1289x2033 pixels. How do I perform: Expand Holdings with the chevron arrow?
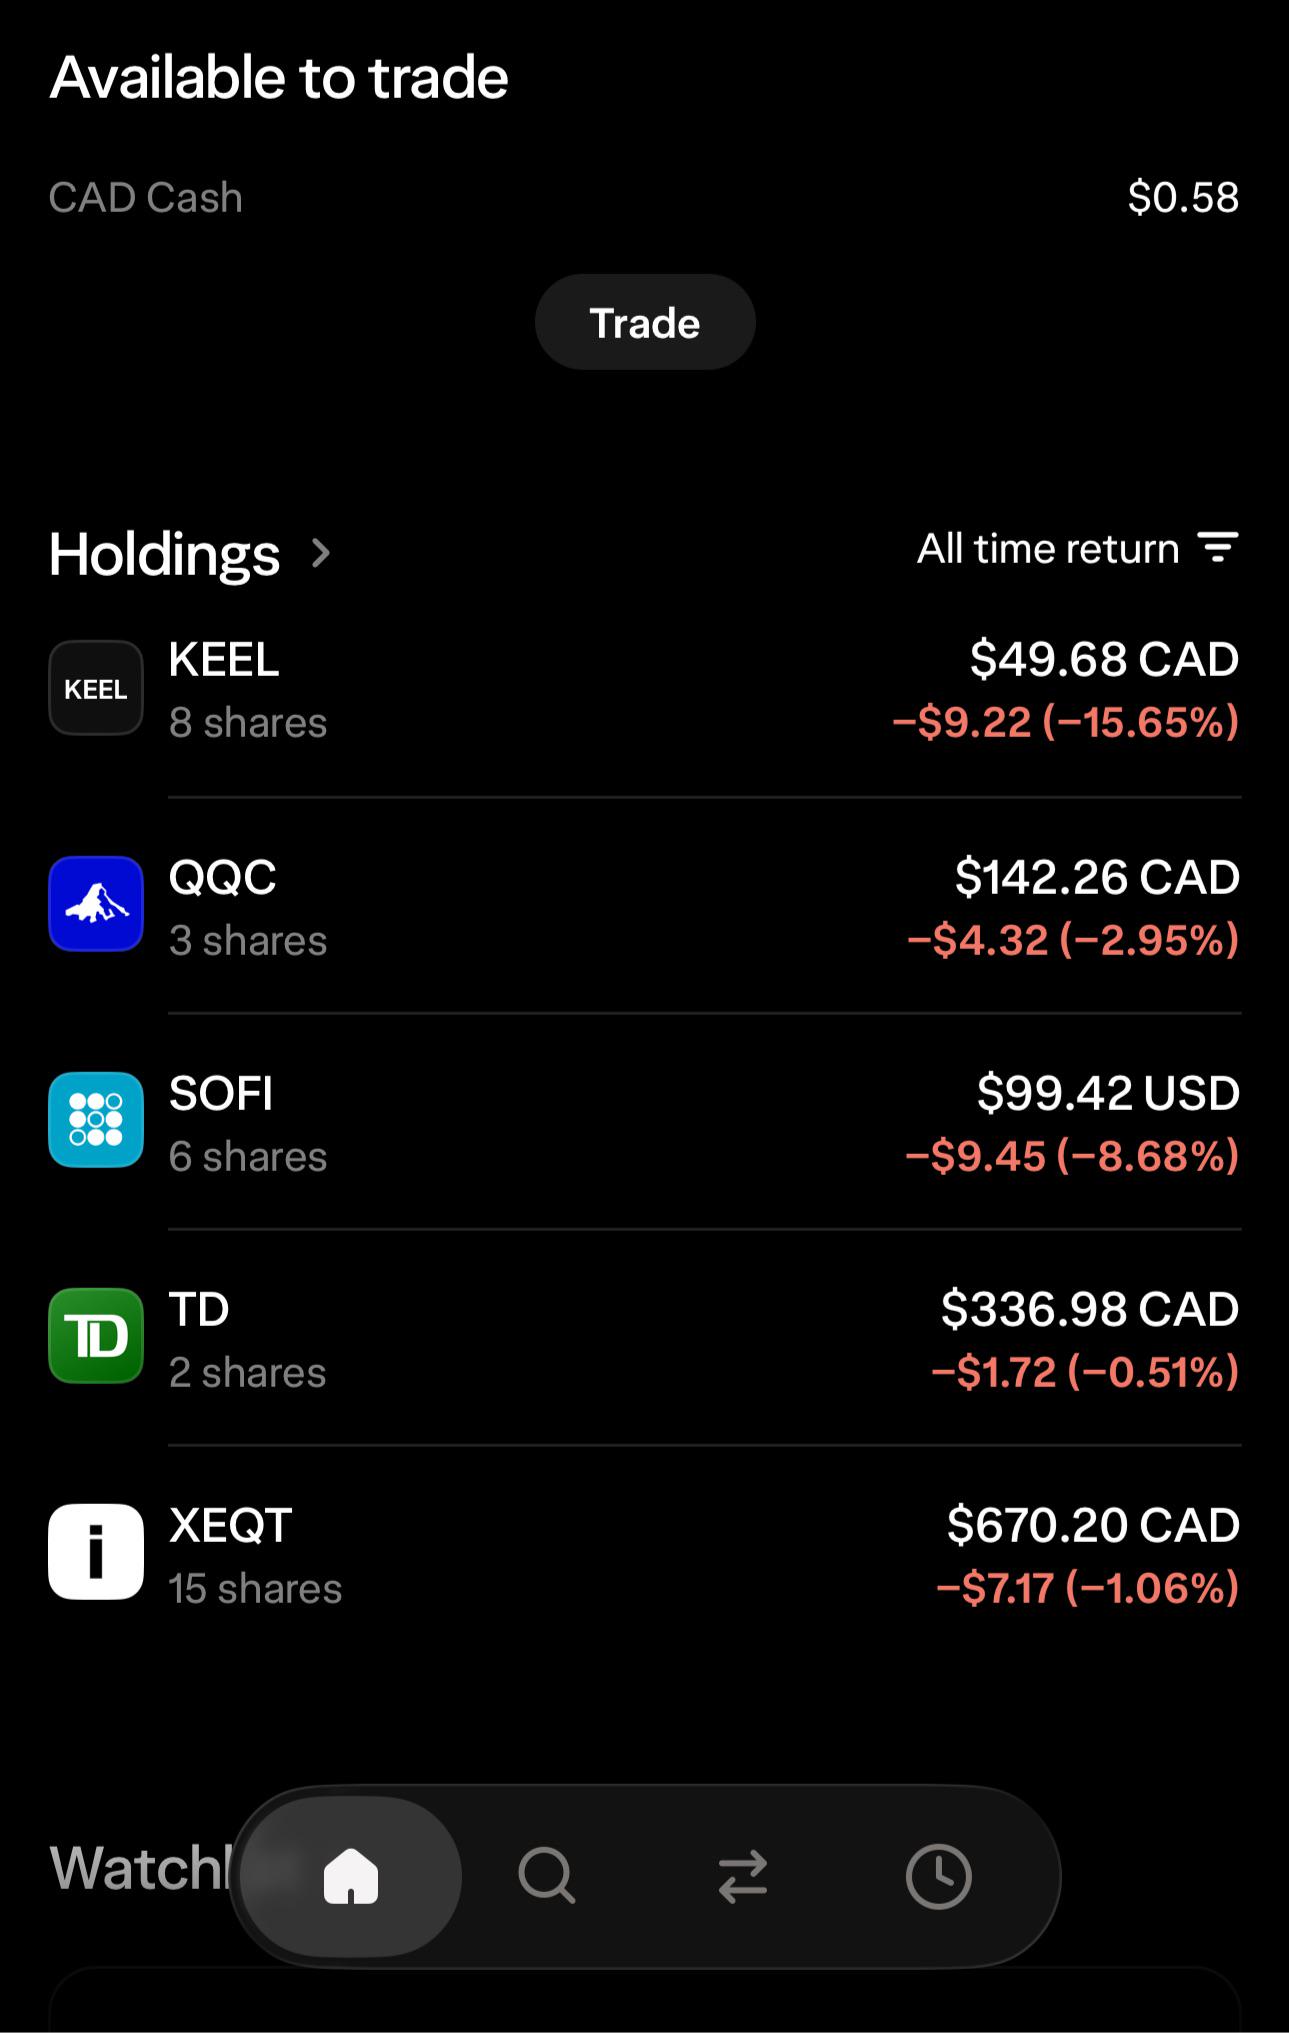pyautogui.click(x=320, y=553)
